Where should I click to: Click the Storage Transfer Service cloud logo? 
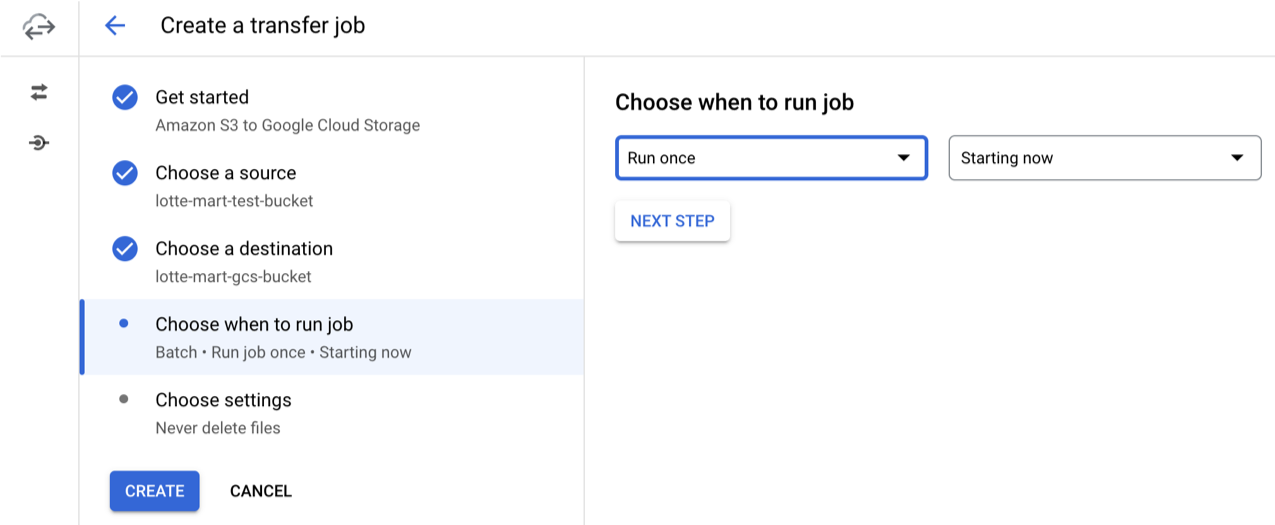click(x=39, y=27)
